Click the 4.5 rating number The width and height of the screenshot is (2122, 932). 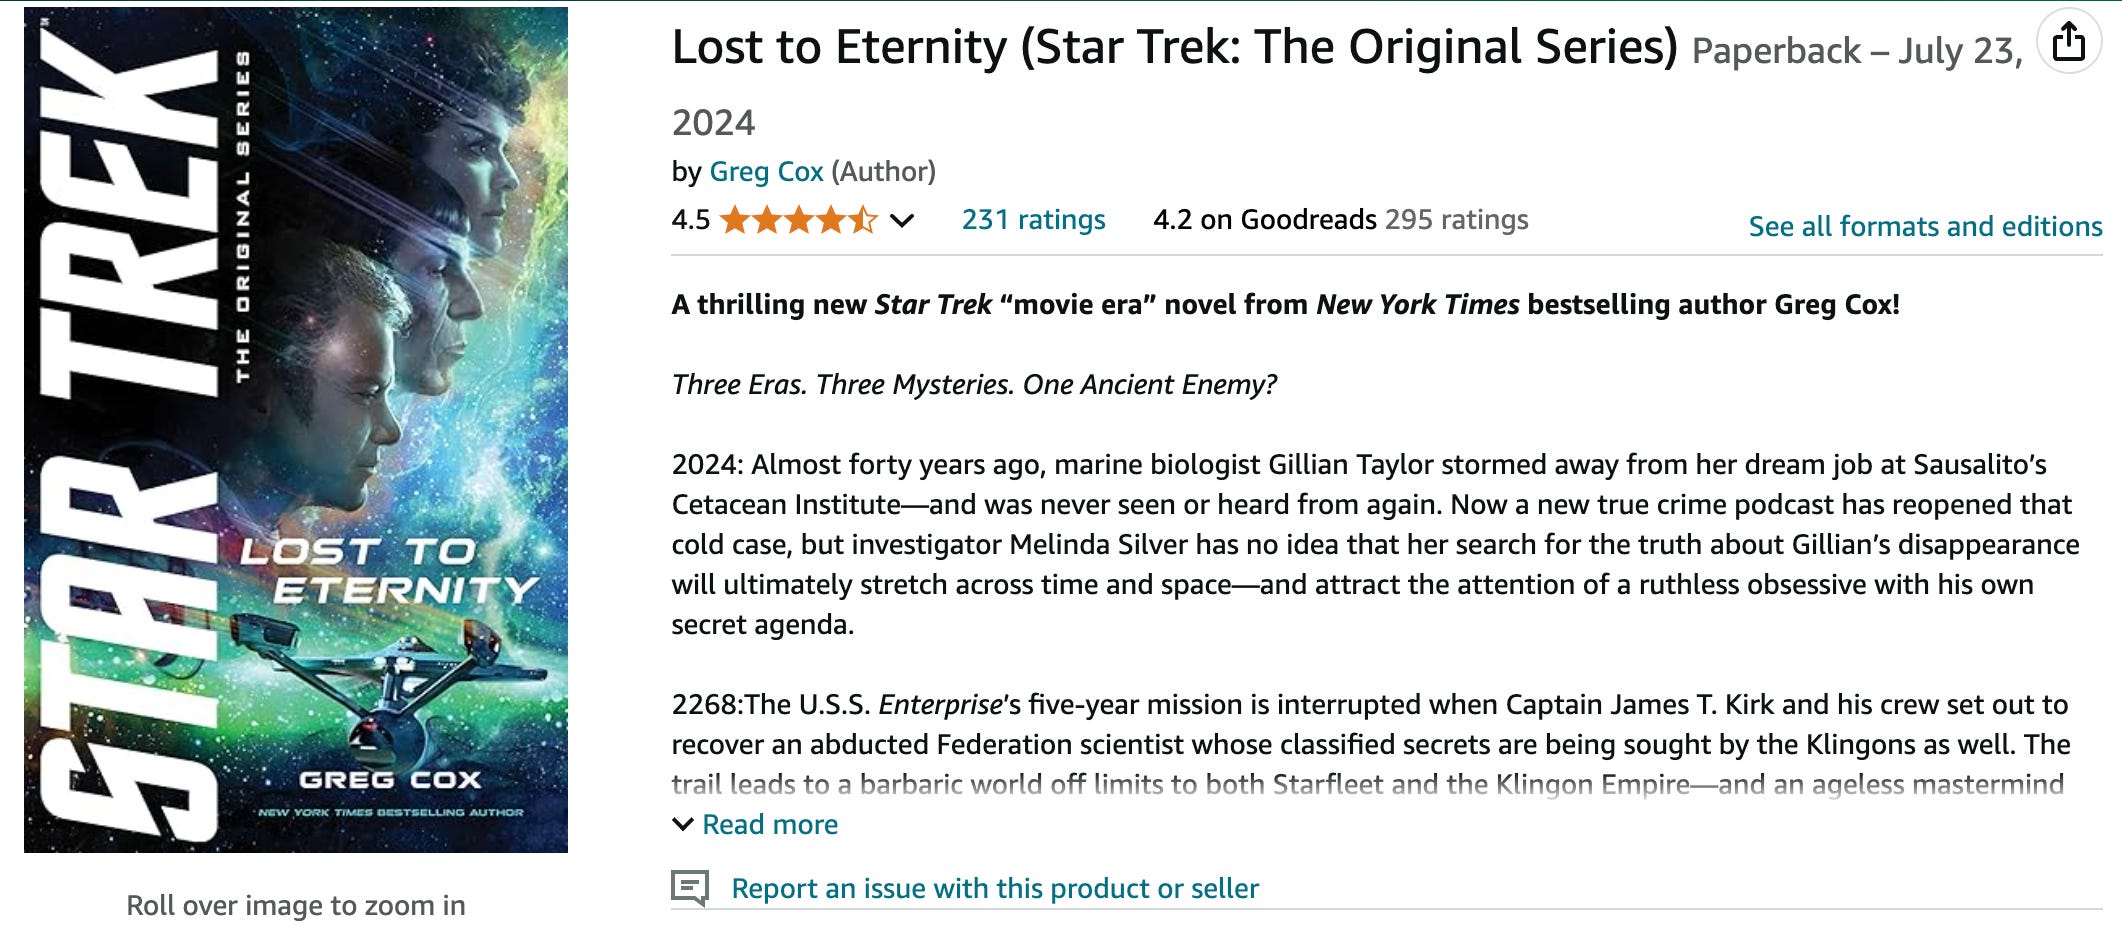pyautogui.click(x=690, y=220)
